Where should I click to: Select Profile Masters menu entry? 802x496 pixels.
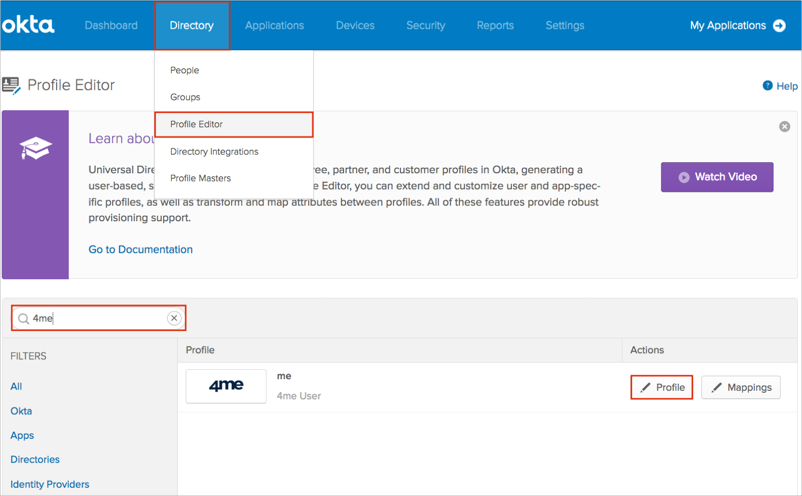click(x=200, y=178)
